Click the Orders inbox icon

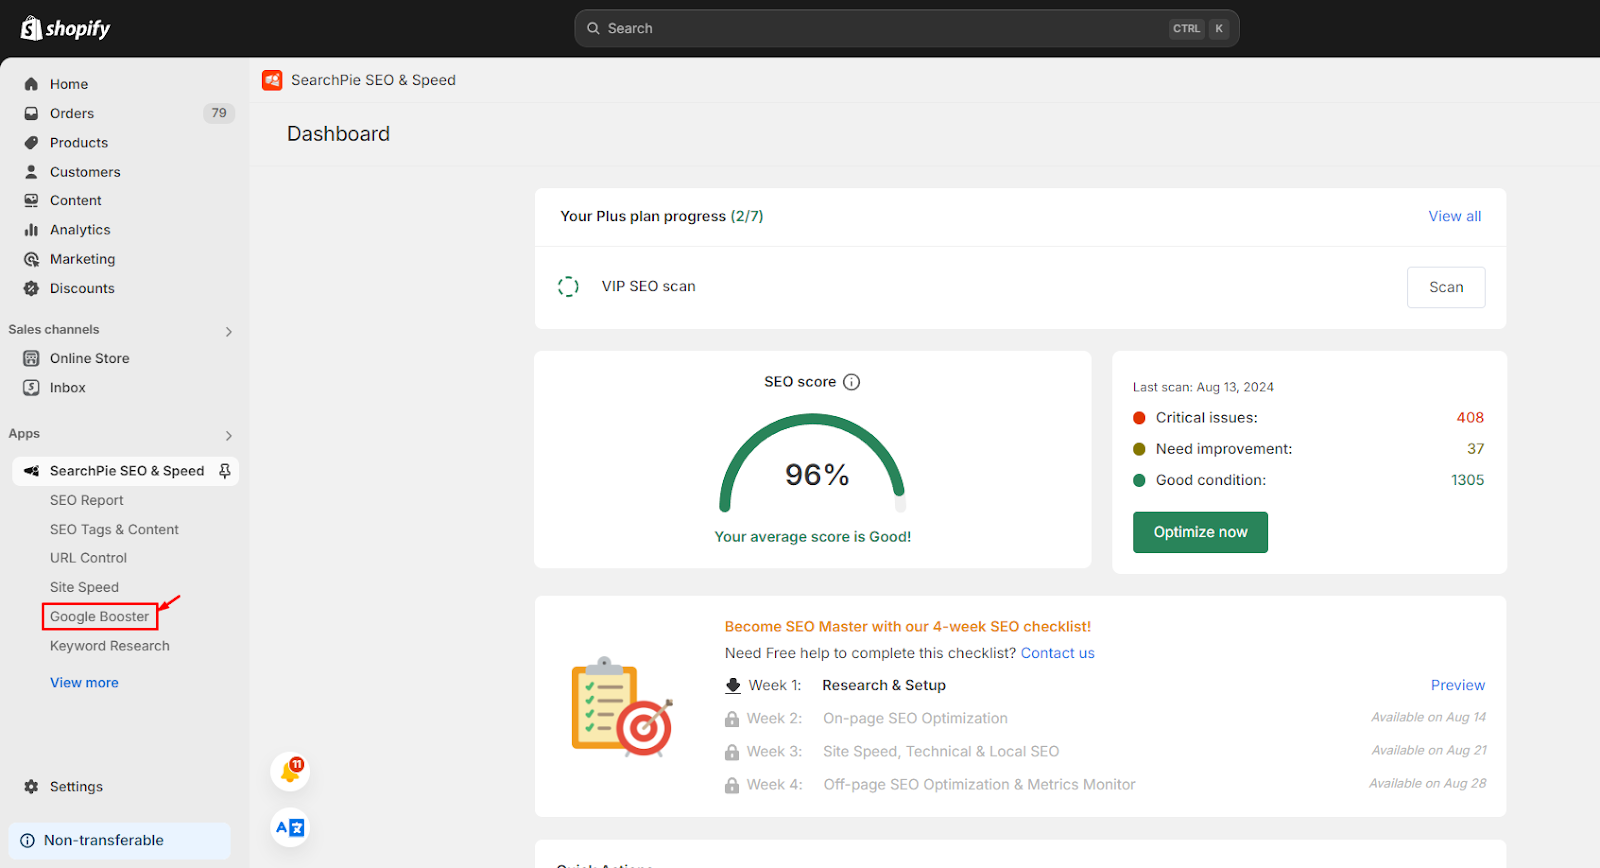tap(31, 113)
